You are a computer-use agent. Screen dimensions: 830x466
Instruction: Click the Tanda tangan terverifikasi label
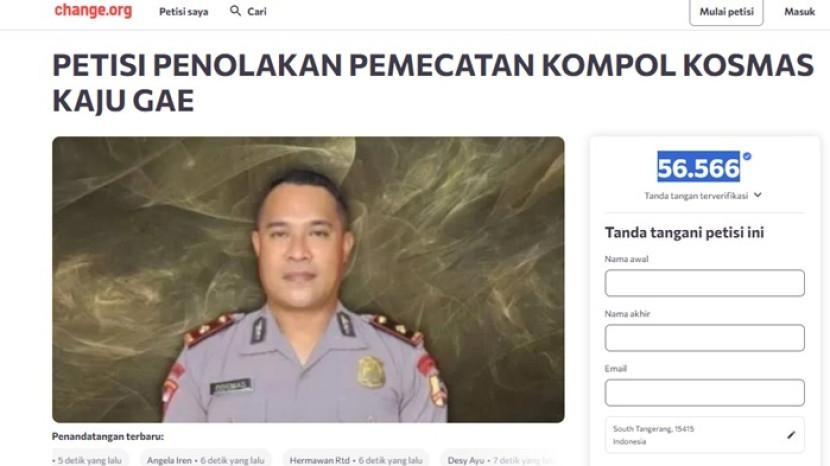click(696, 195)
